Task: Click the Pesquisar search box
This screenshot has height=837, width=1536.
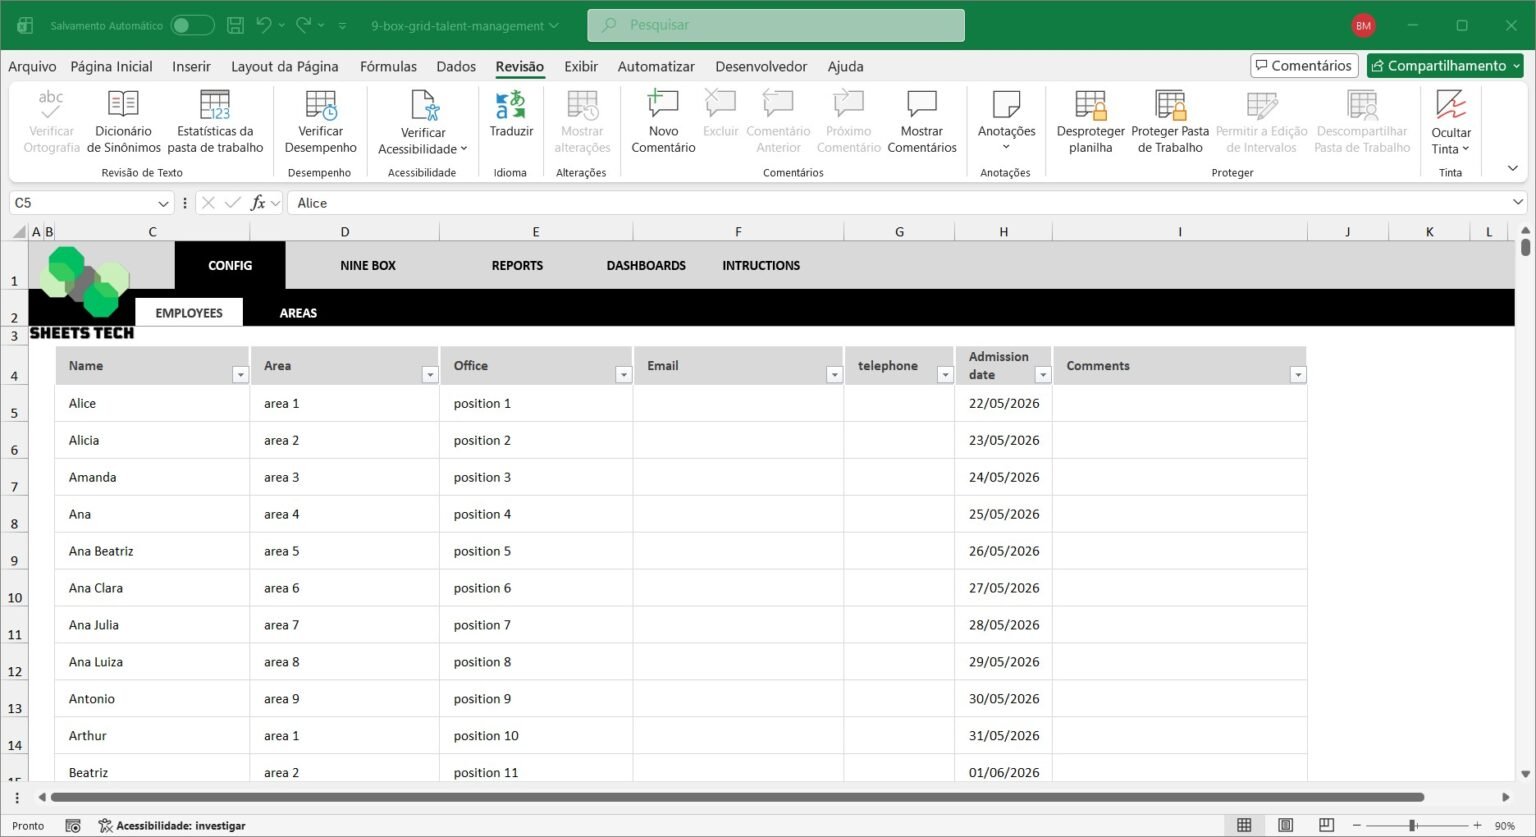Action: (776, 25)
